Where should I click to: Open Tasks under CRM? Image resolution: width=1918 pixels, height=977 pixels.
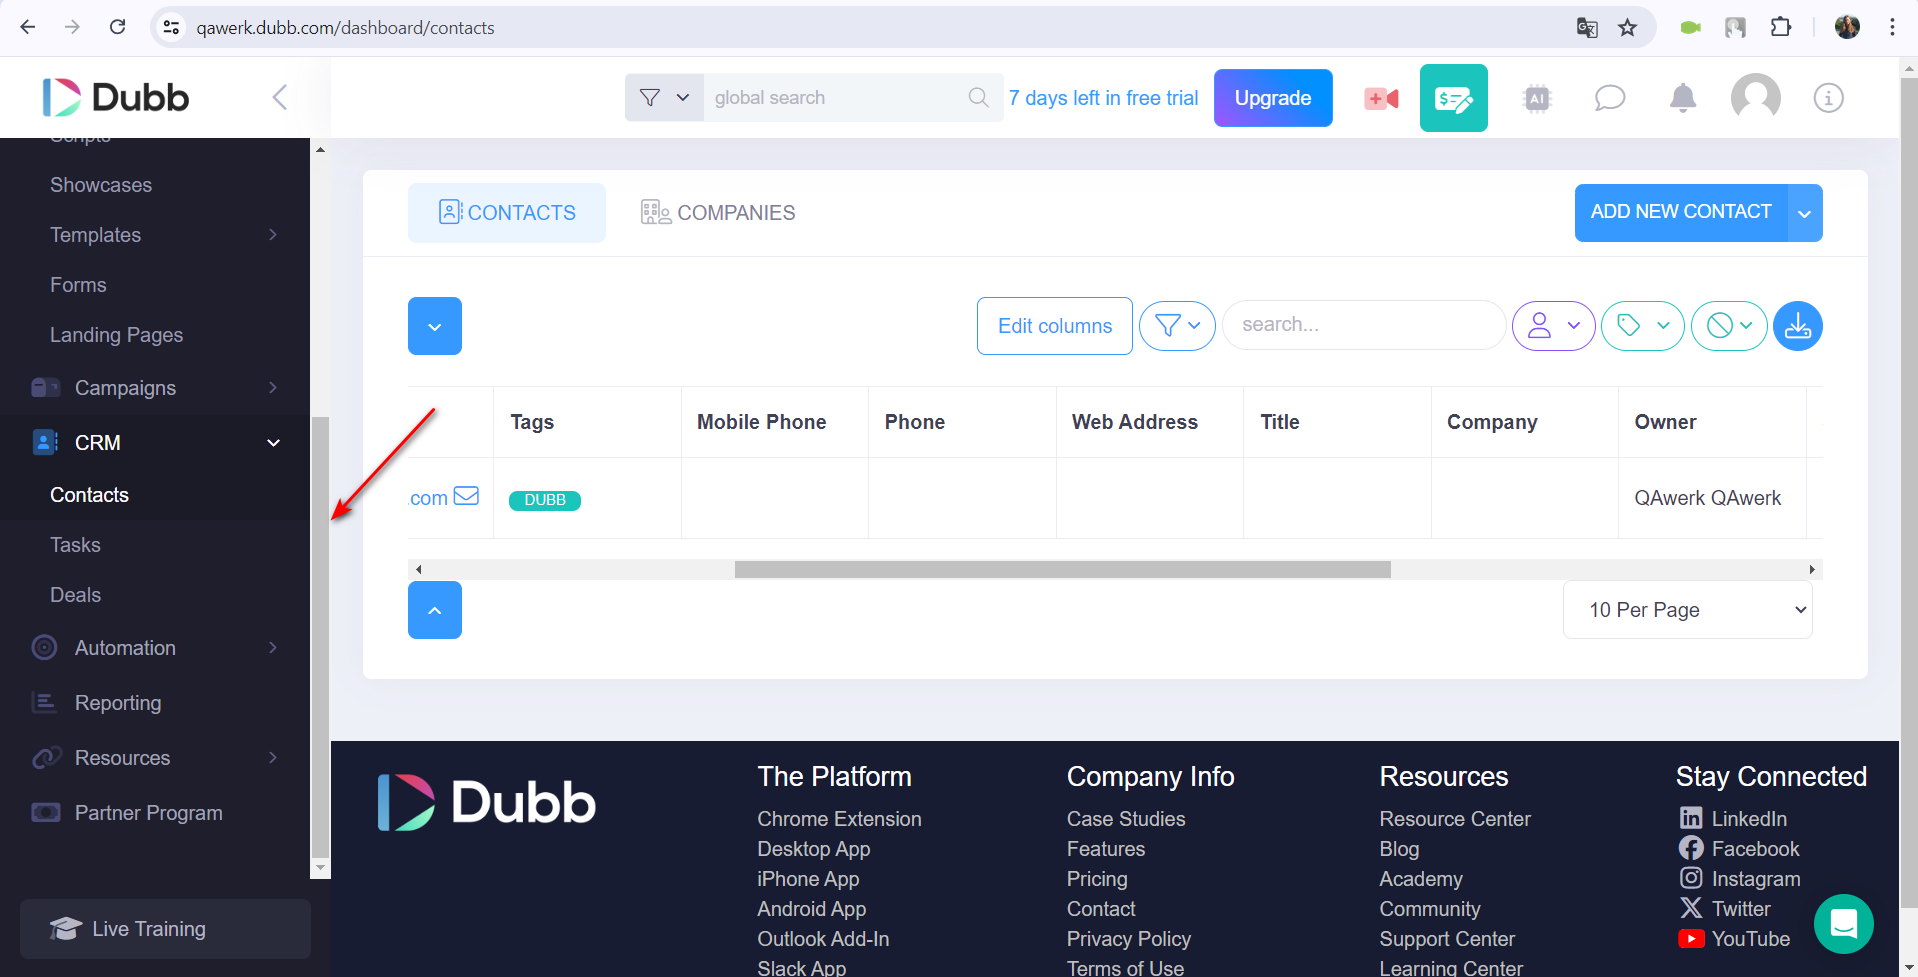75,545
